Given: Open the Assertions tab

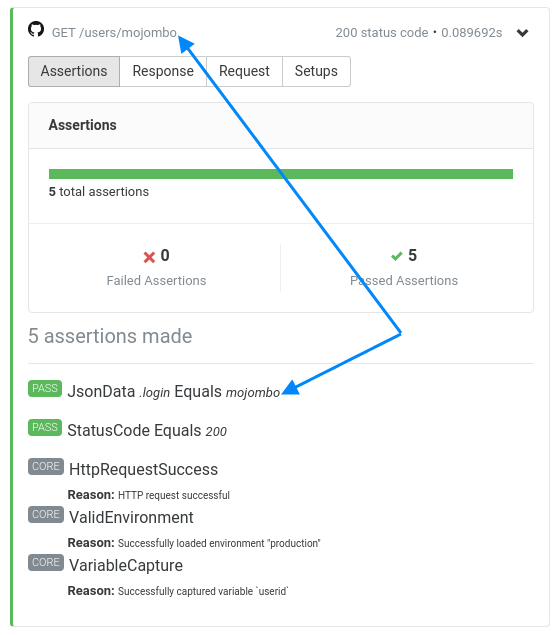Looking at the screenshot, I should point(74,71).
